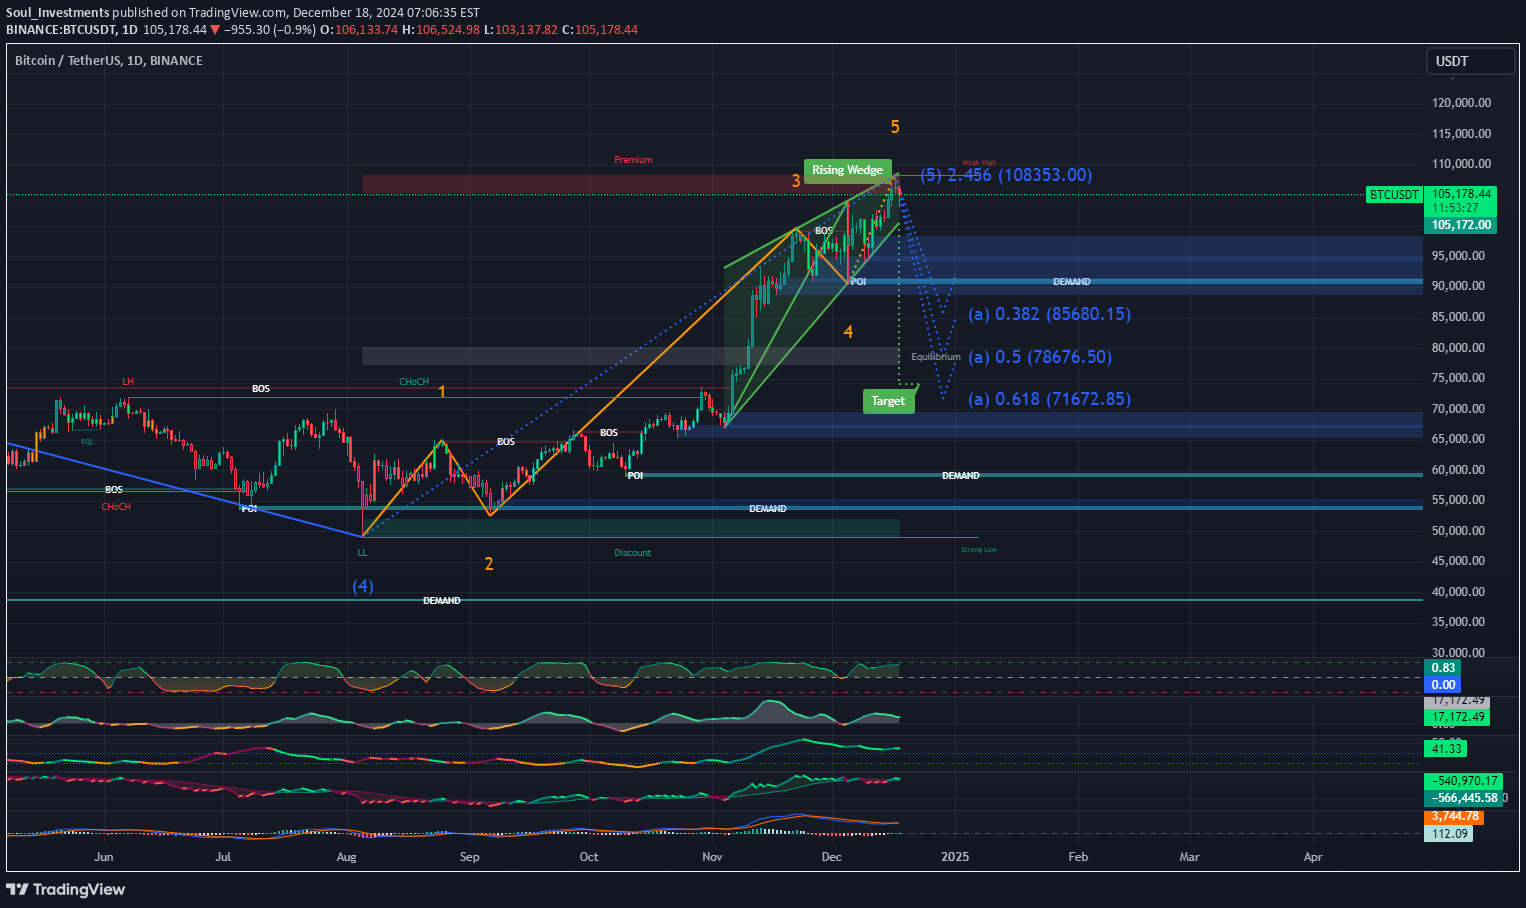Select the green Target label

coord(888,401)
